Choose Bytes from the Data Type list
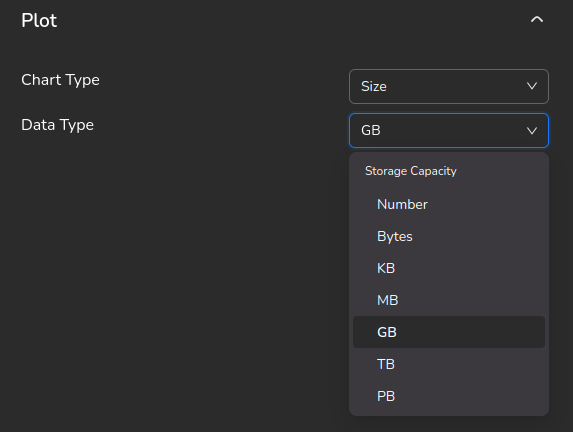Screen dimensions: 573x432 pyautogui.click(x=449, y=236)
